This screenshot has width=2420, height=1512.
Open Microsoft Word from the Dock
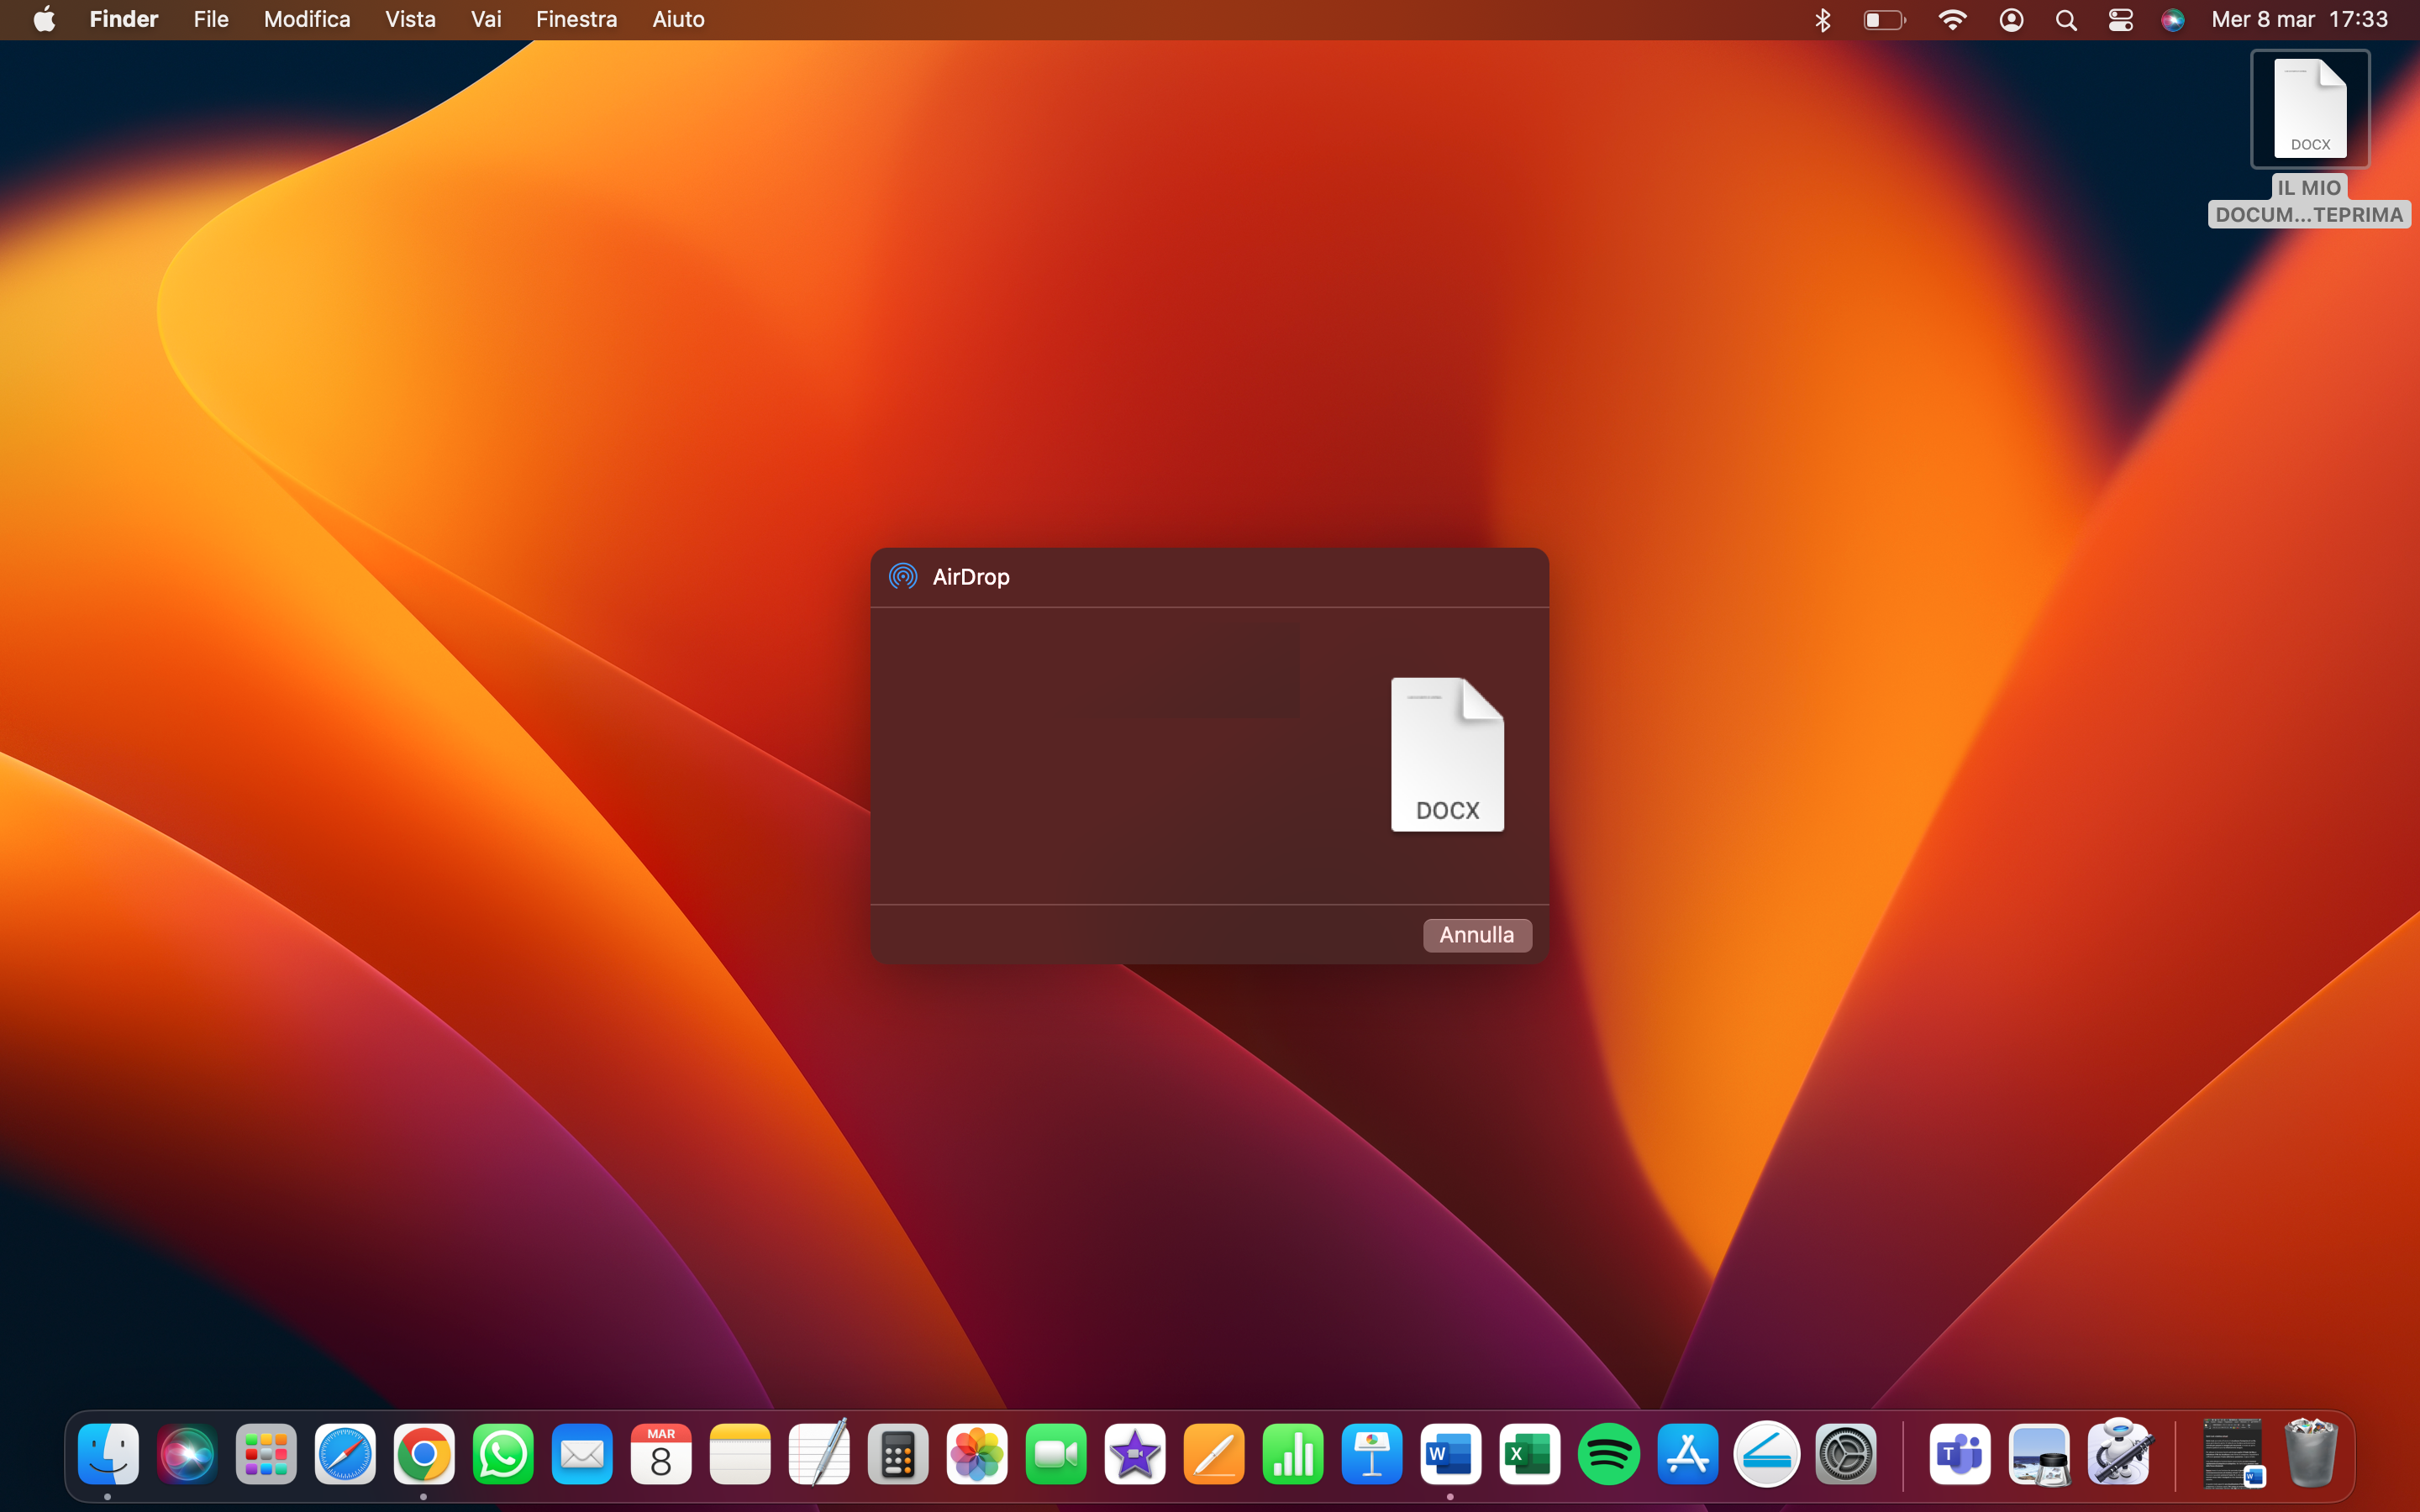click(x=1450, y=1454)
